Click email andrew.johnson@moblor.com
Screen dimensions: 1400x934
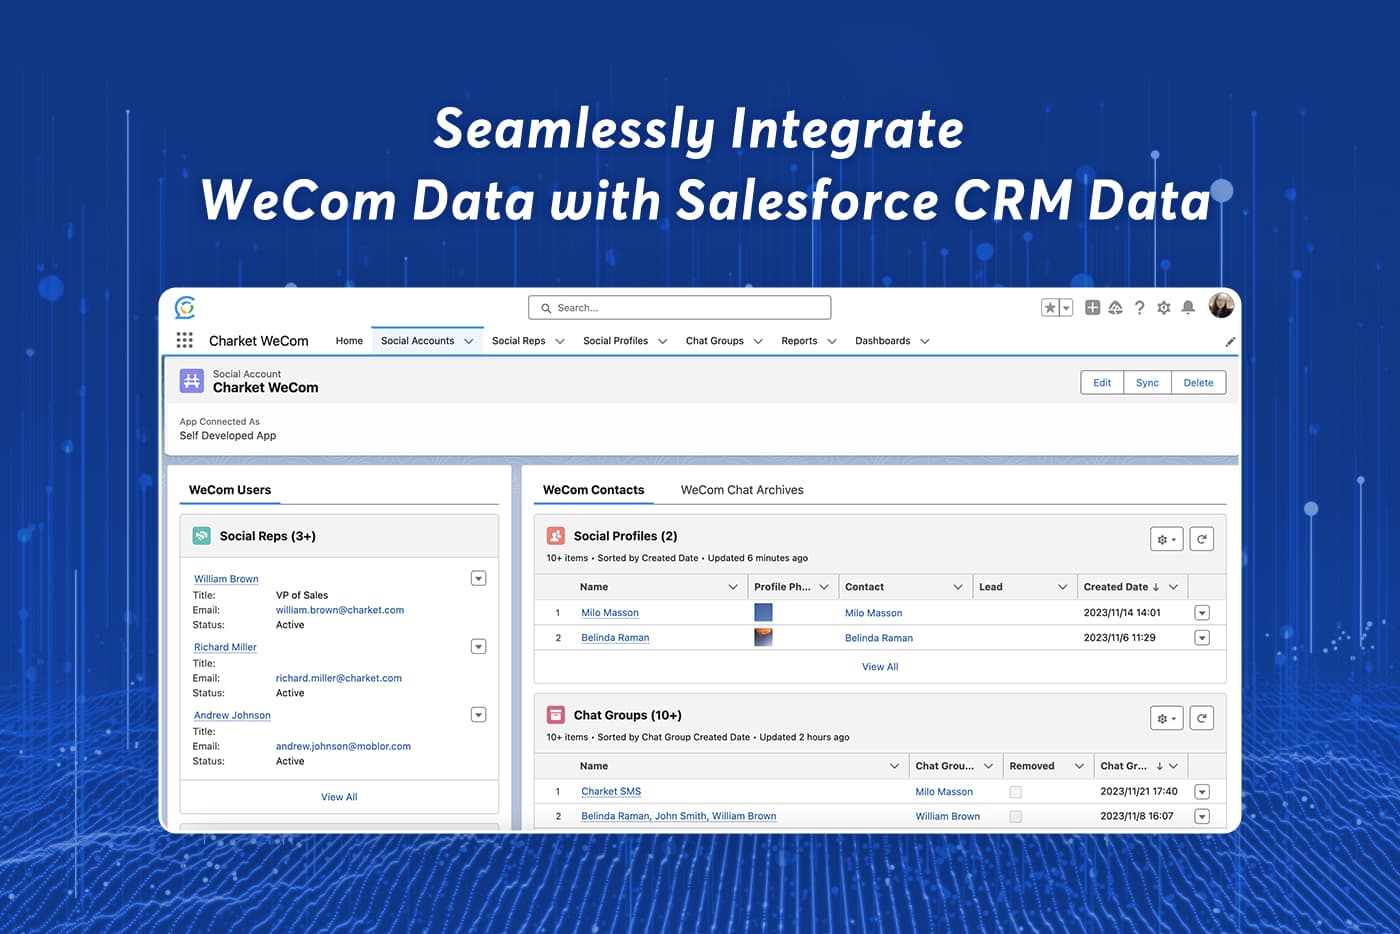coord(343,746)
